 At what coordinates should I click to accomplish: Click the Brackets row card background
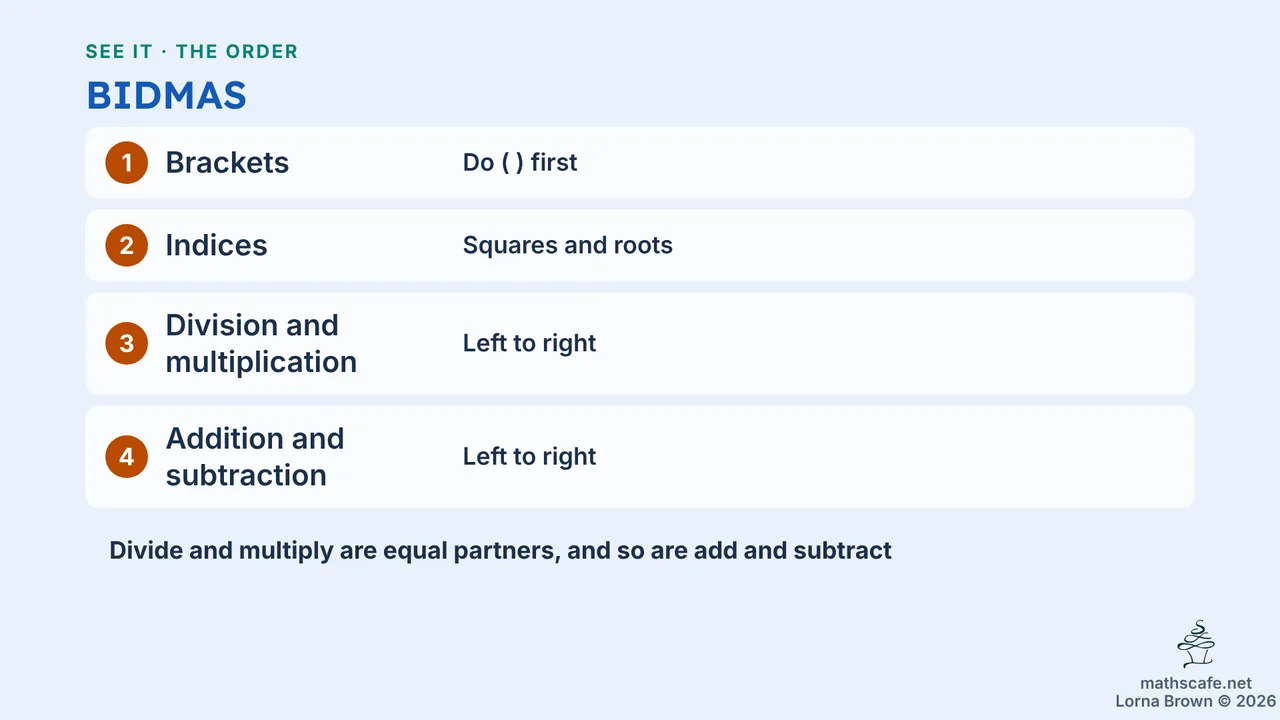[640, 163]
